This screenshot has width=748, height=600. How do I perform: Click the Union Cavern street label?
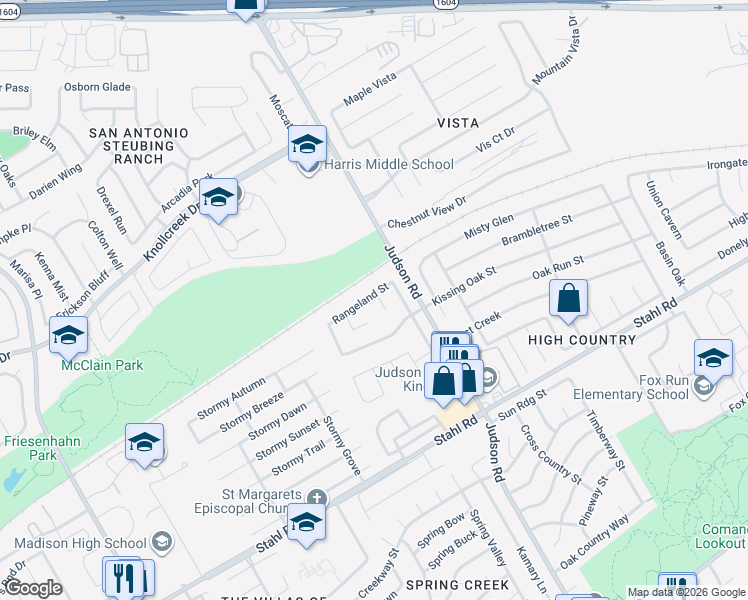(664, 210)
